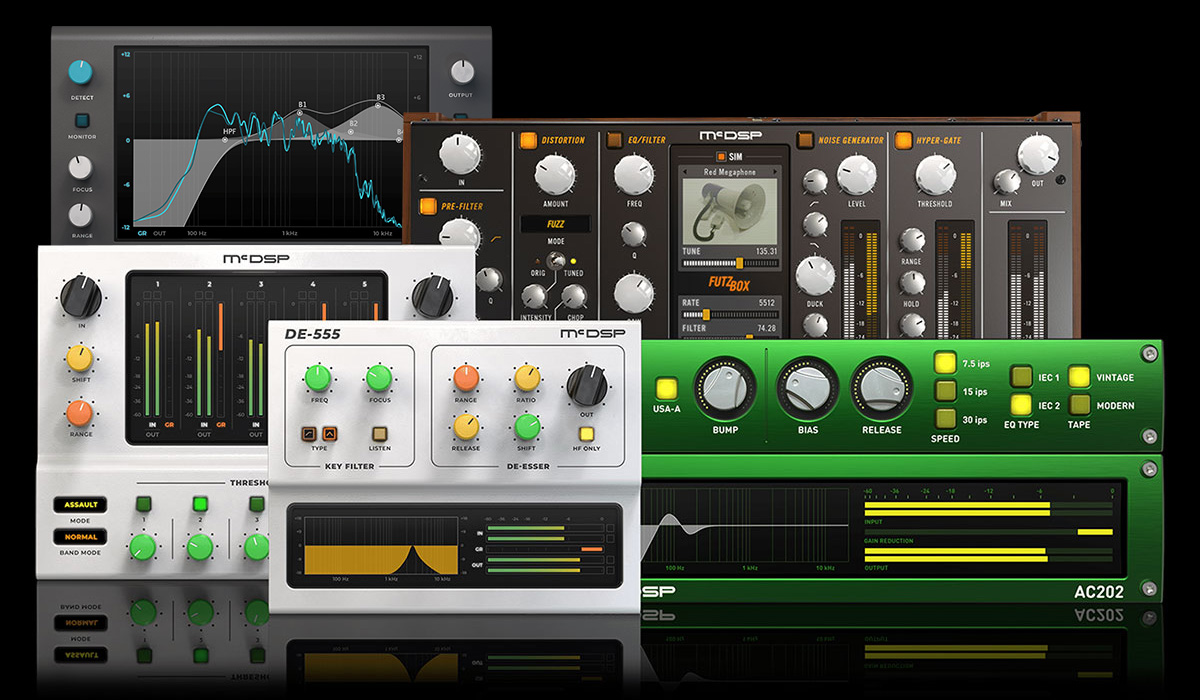1200x700 pixels.
Task: Click the orange RANGE knob on DE-555
Action: pos(466,378)
